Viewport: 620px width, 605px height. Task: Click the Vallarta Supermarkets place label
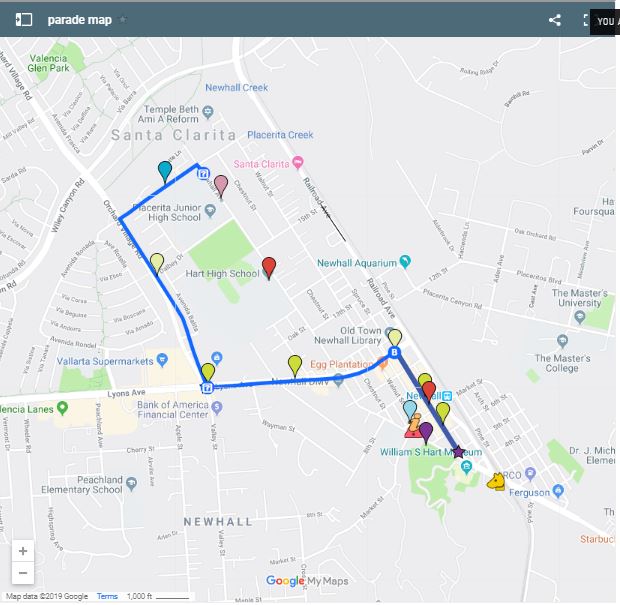(x=105, y=361)
